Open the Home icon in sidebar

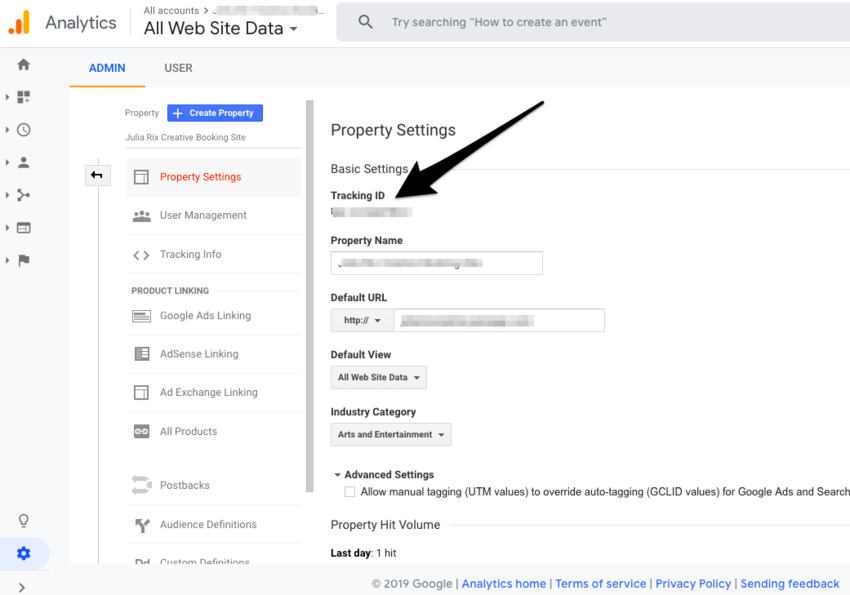(x=24, y=65)
